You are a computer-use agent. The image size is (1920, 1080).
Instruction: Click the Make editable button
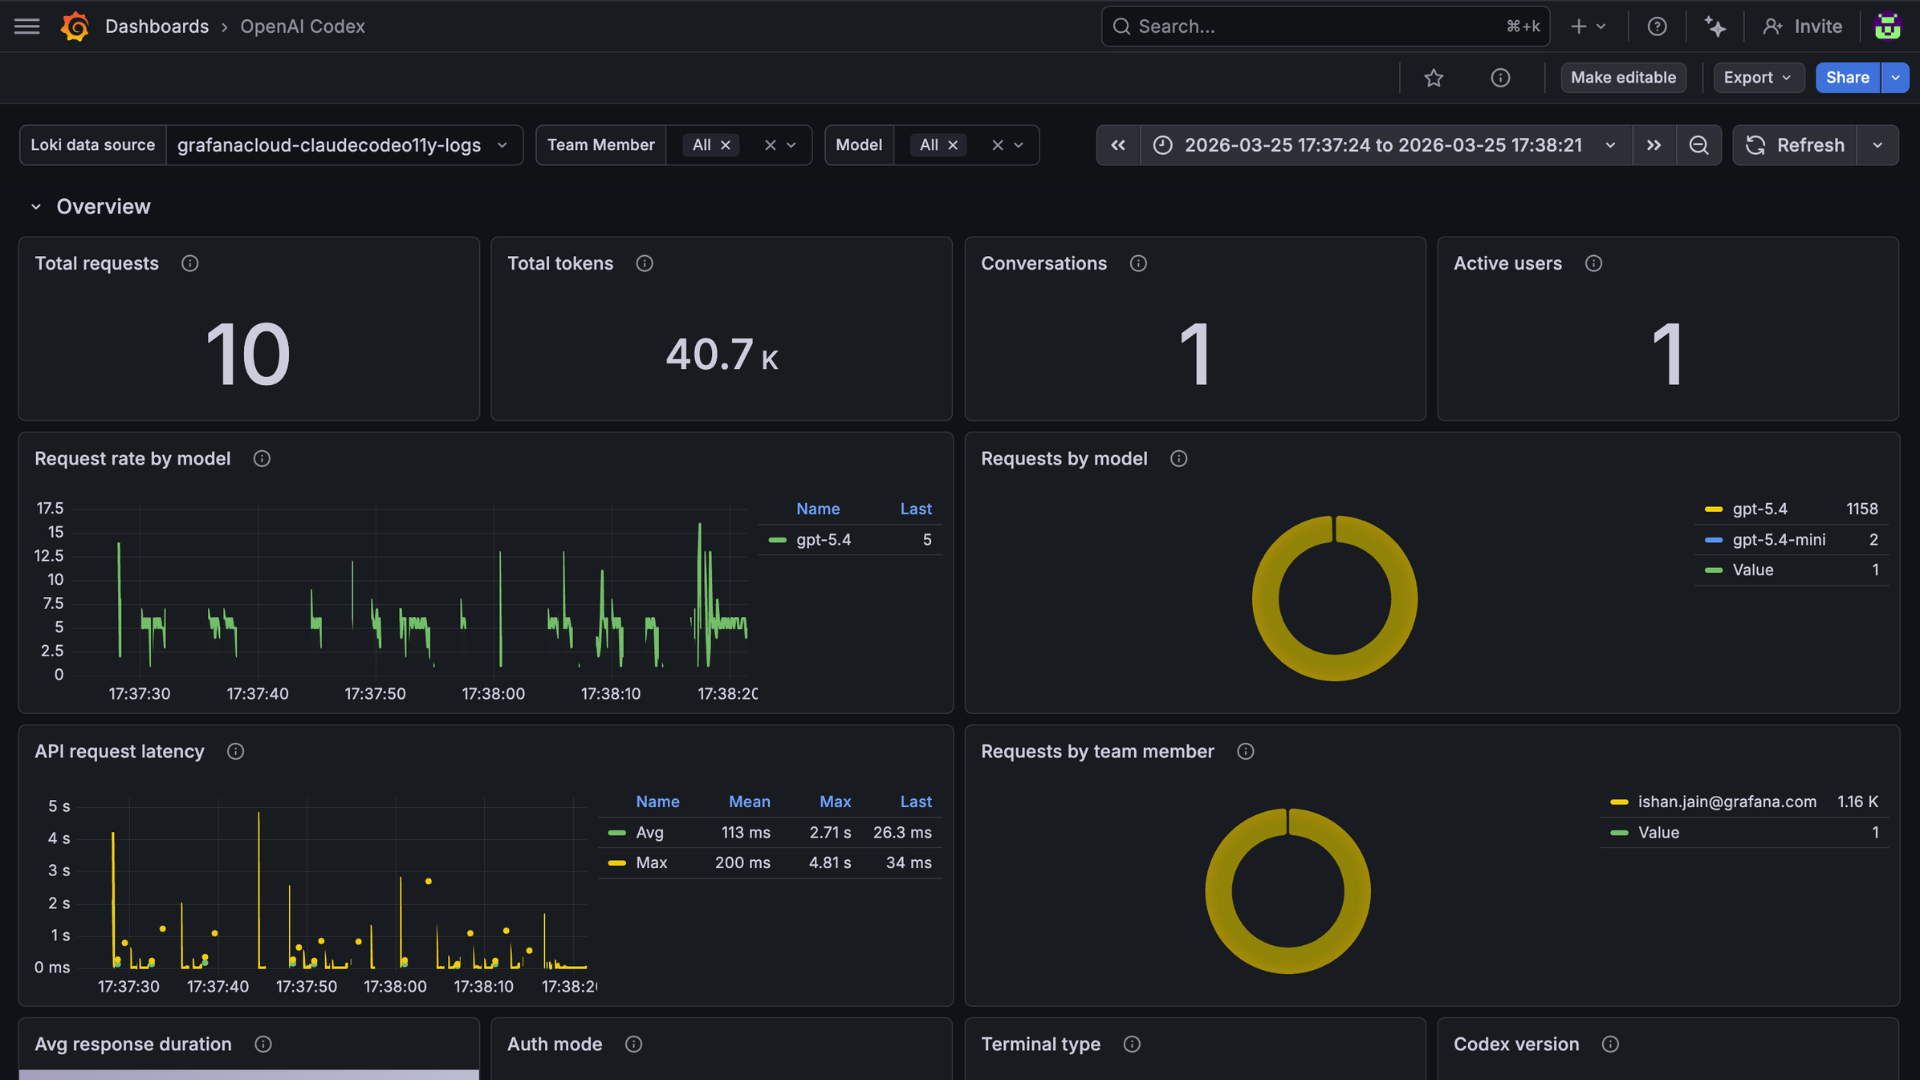tap(1623, 78)
